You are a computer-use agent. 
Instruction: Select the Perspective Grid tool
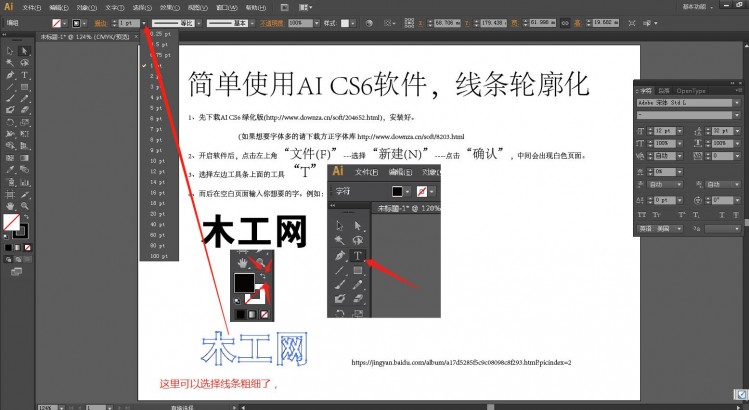click(x=24, y=146)
